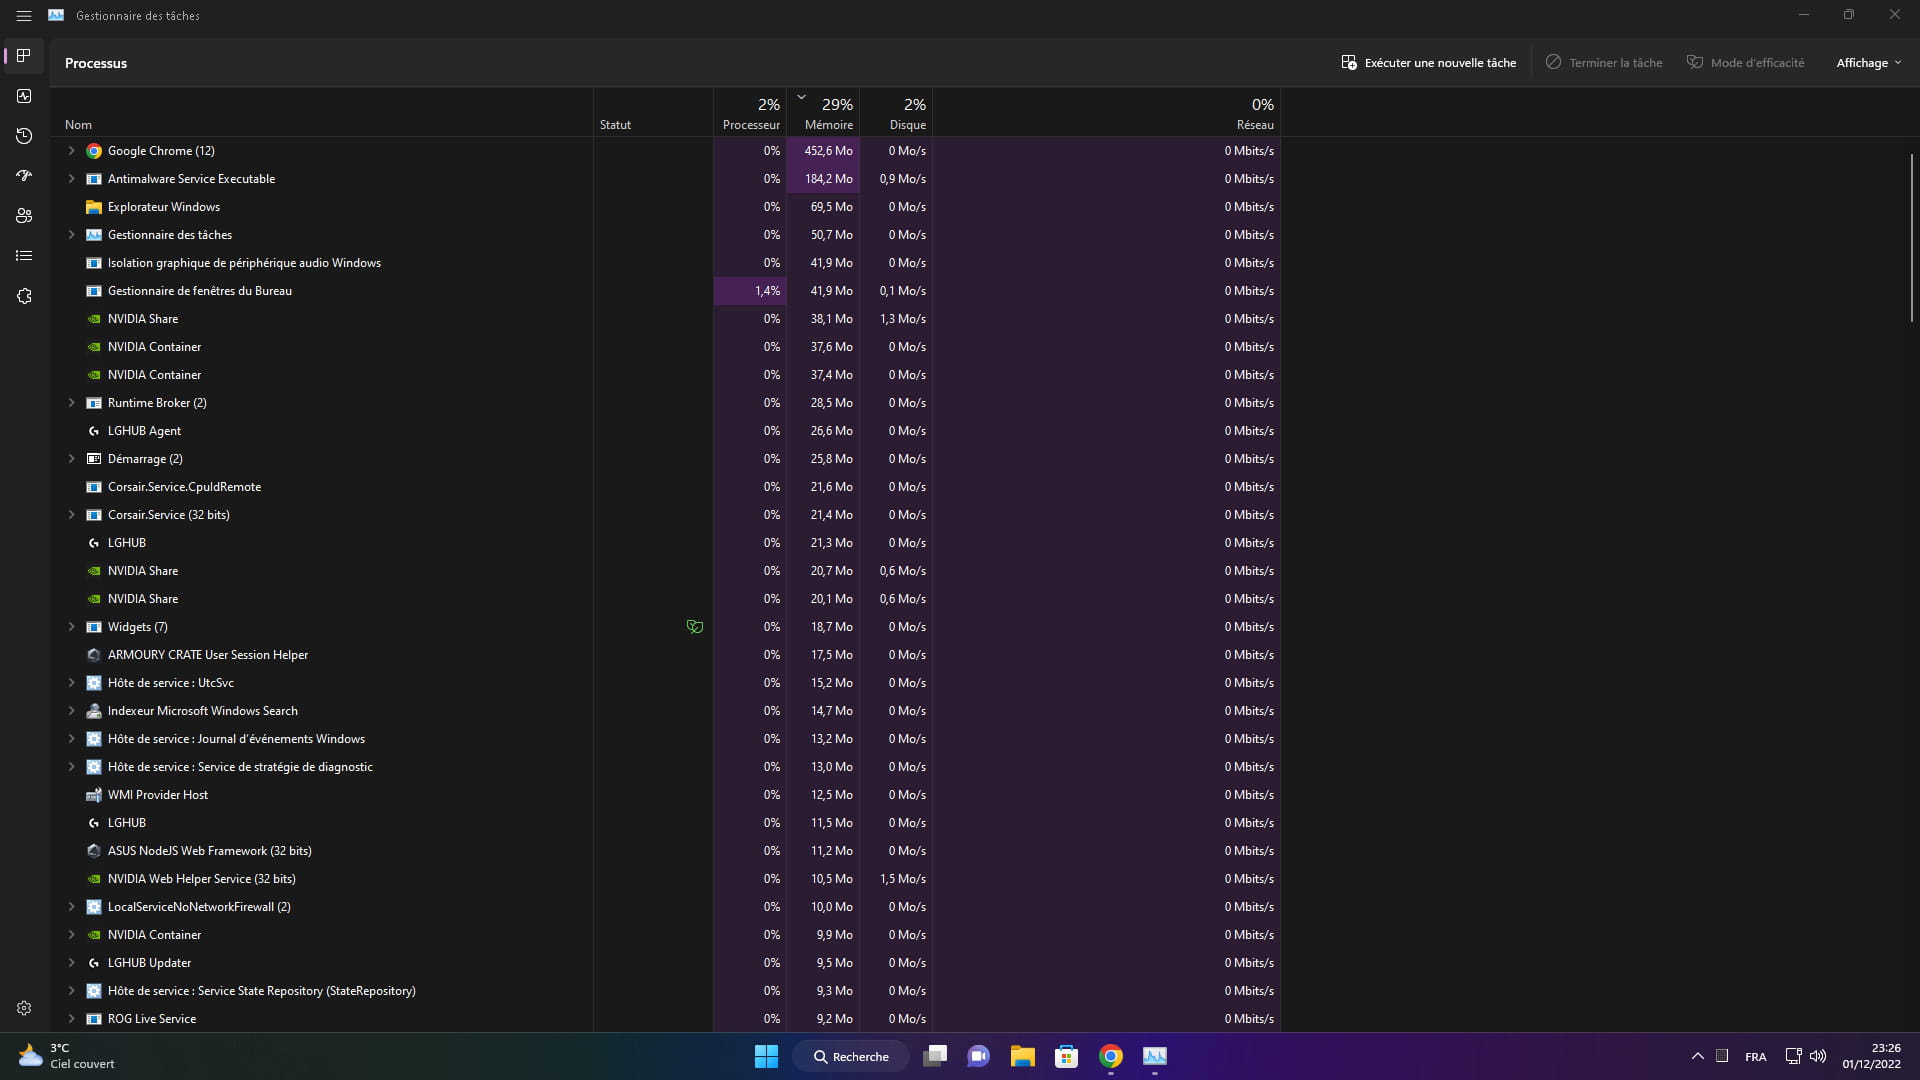Click Exécuter une nouvelle tâche
Screen dimensions: 1920x1080
tap(1428, 63)
